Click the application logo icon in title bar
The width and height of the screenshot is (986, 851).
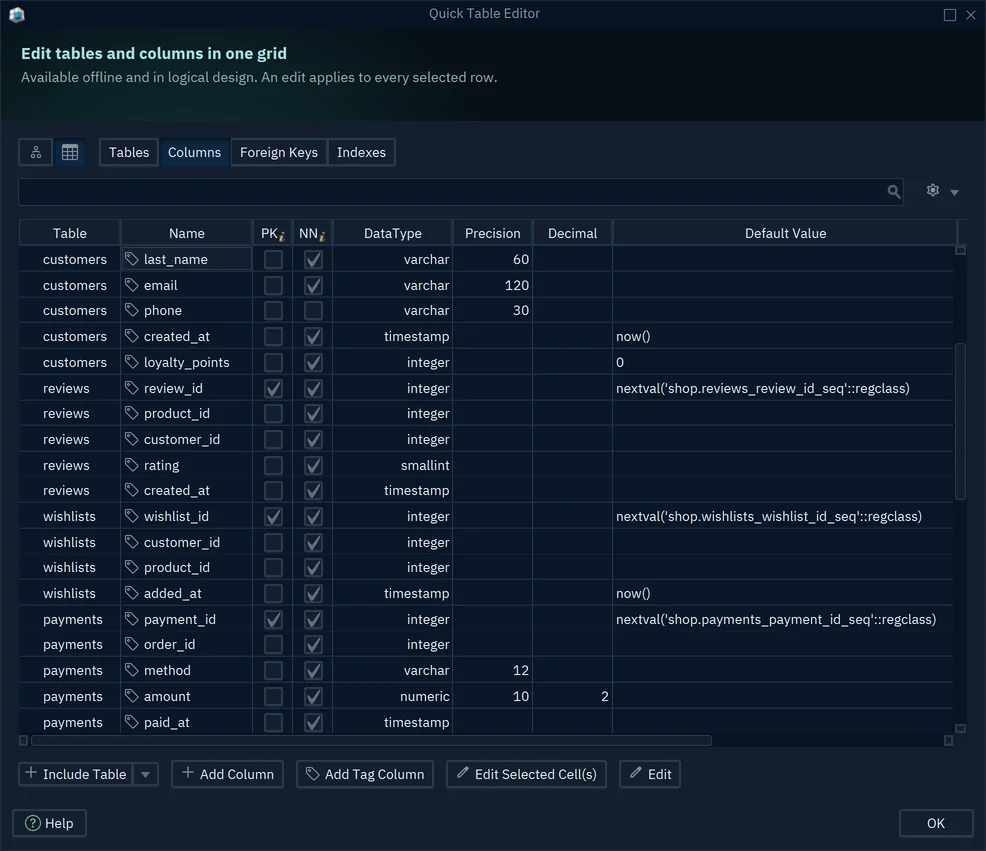pyautogui.click(x=17, y=14)
